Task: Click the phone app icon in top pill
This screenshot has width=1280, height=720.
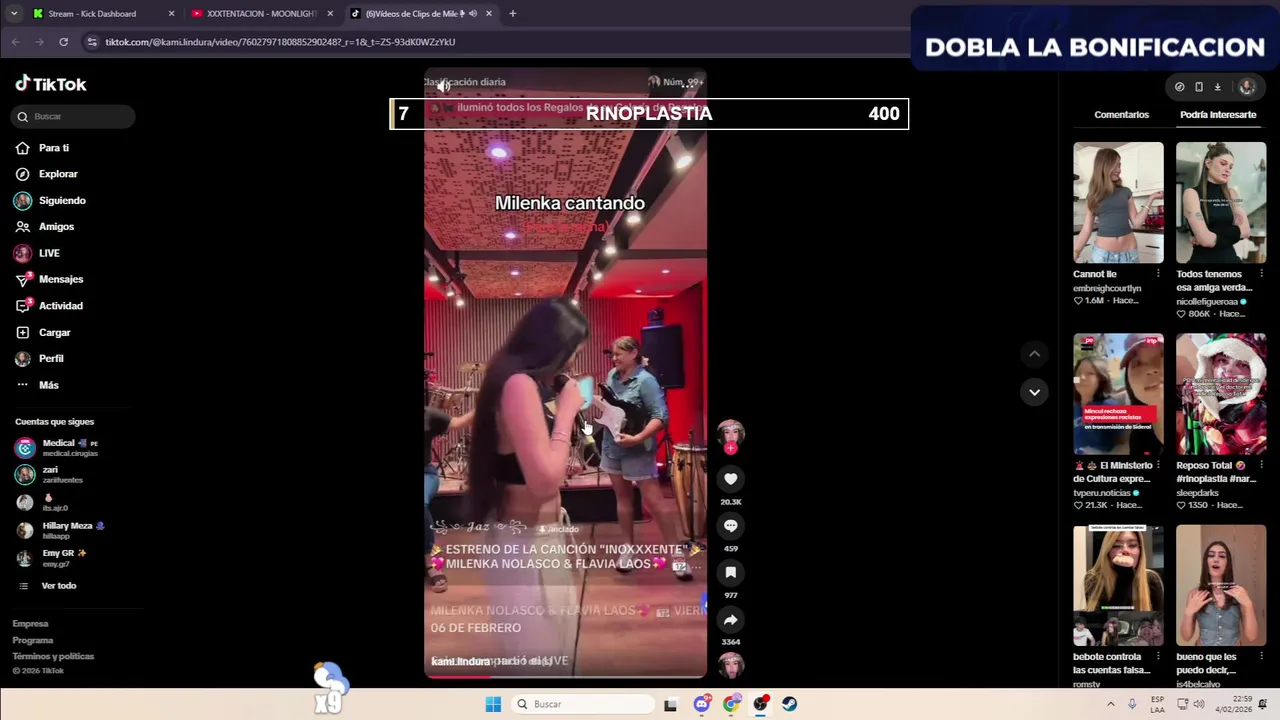Action: coord(1199,87)
